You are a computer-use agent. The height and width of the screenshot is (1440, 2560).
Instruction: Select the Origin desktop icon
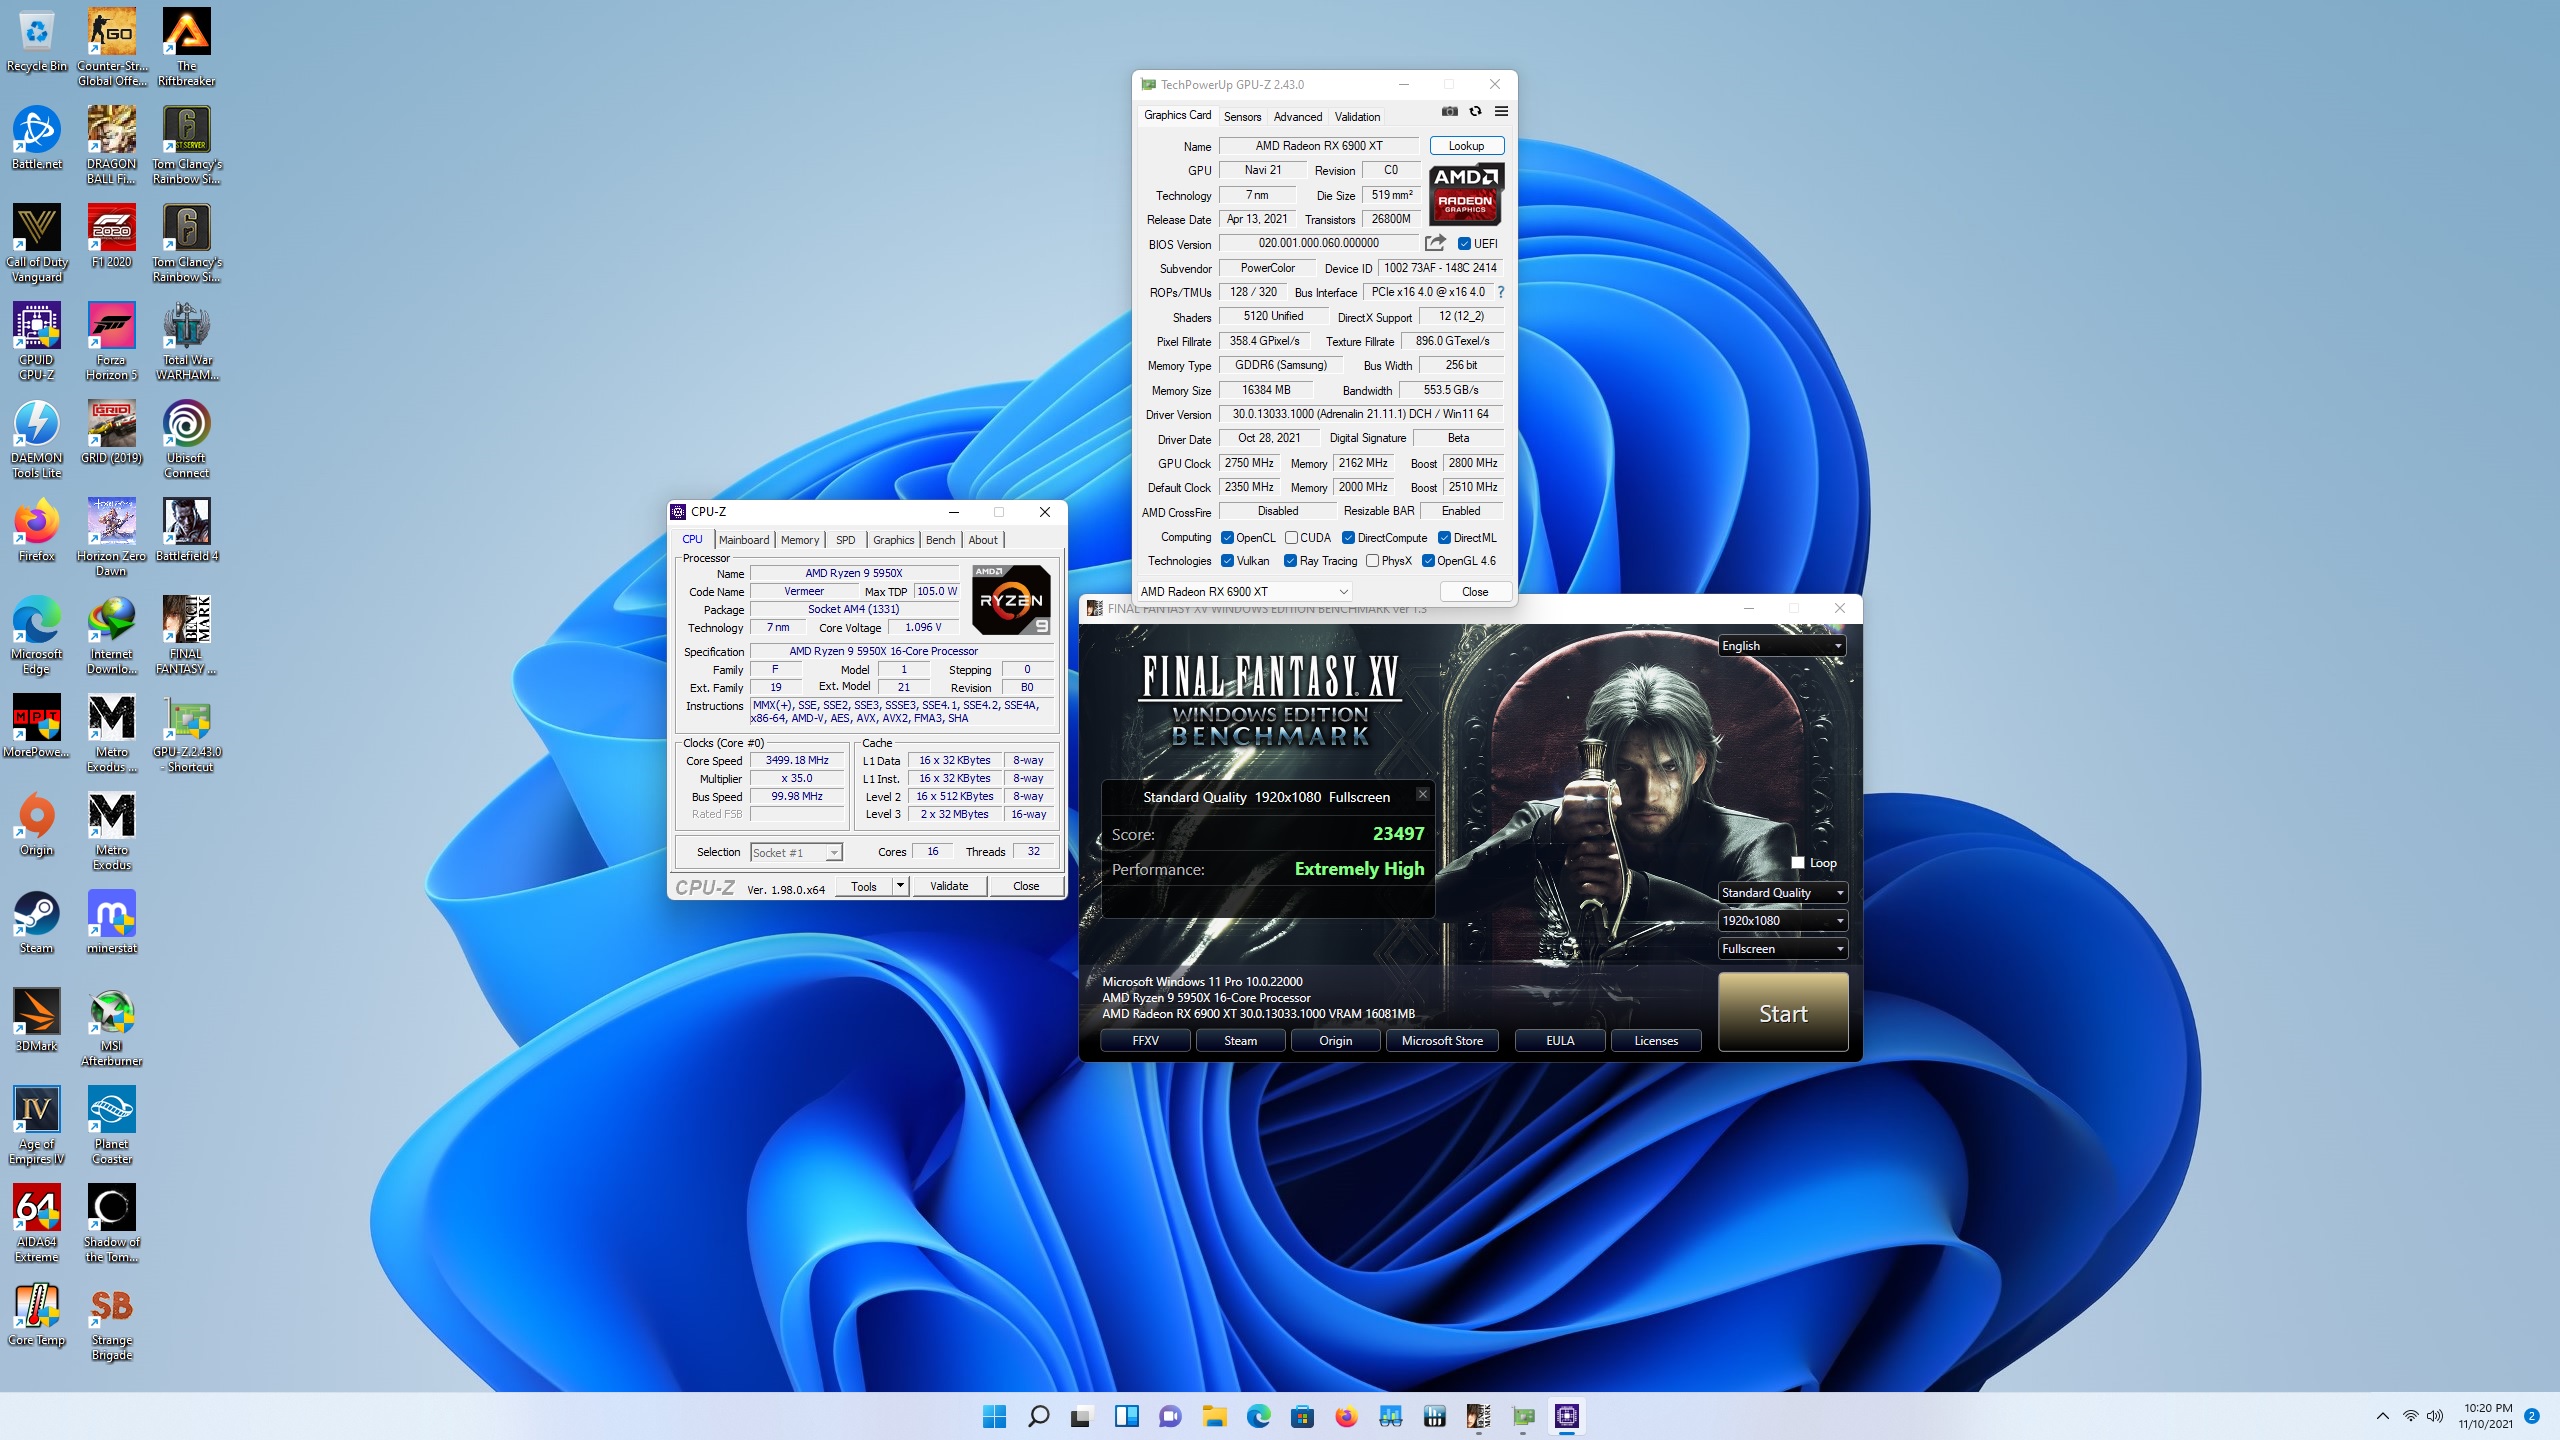tap(37, 824)
